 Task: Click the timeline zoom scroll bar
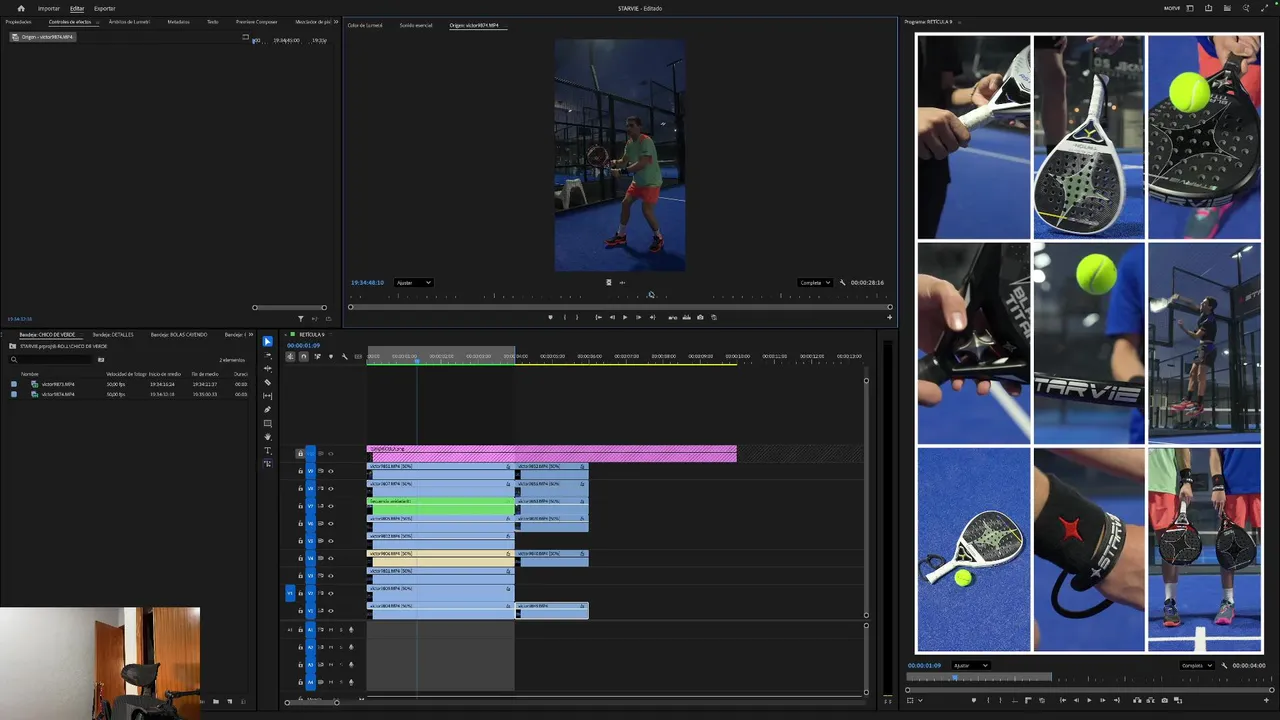312,701
